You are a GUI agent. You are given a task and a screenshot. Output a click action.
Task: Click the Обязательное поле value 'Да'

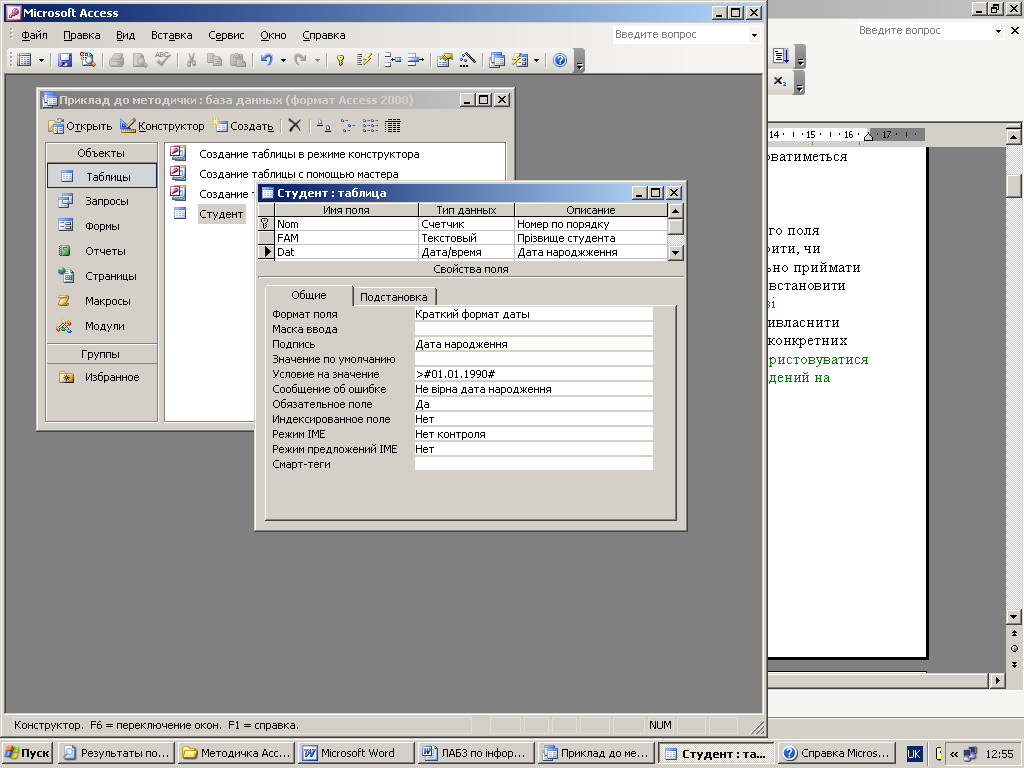click(x=534, y=404)
